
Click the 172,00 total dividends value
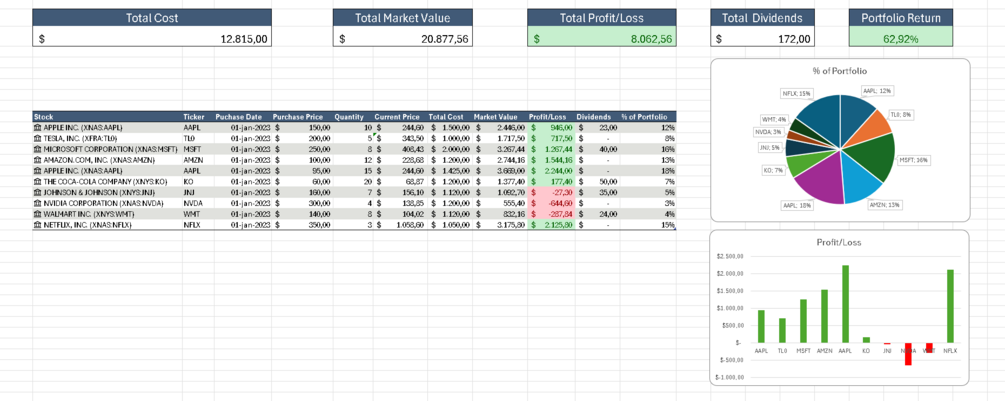[762, 38]
